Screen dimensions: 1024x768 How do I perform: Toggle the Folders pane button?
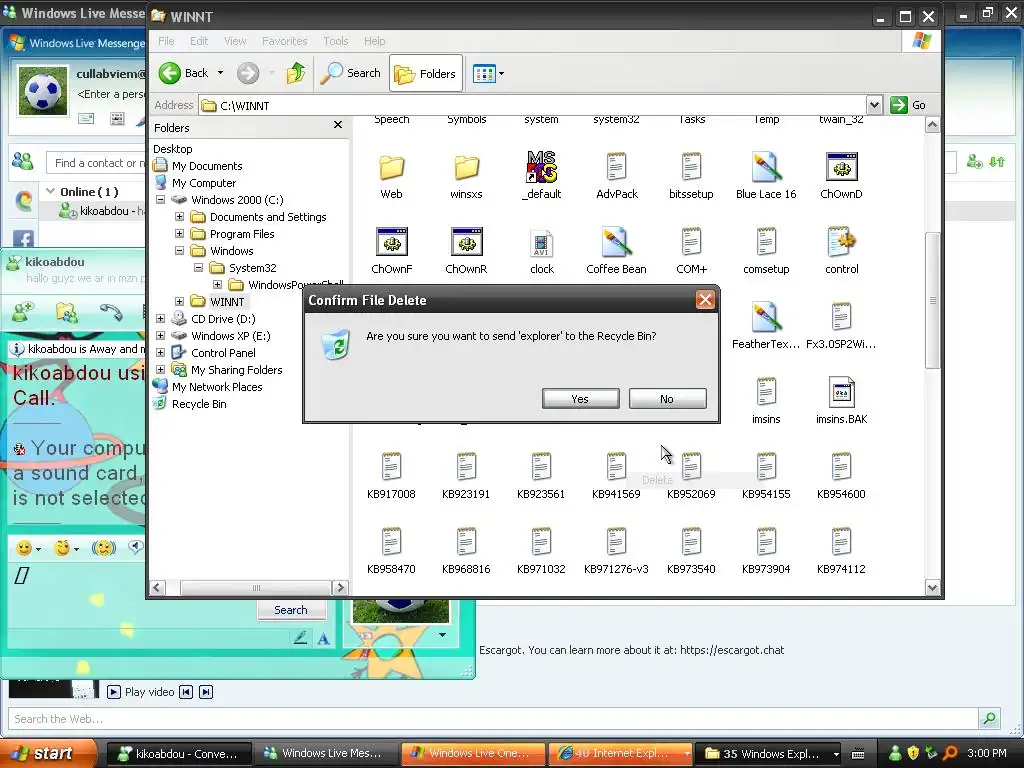coord(426,74)
